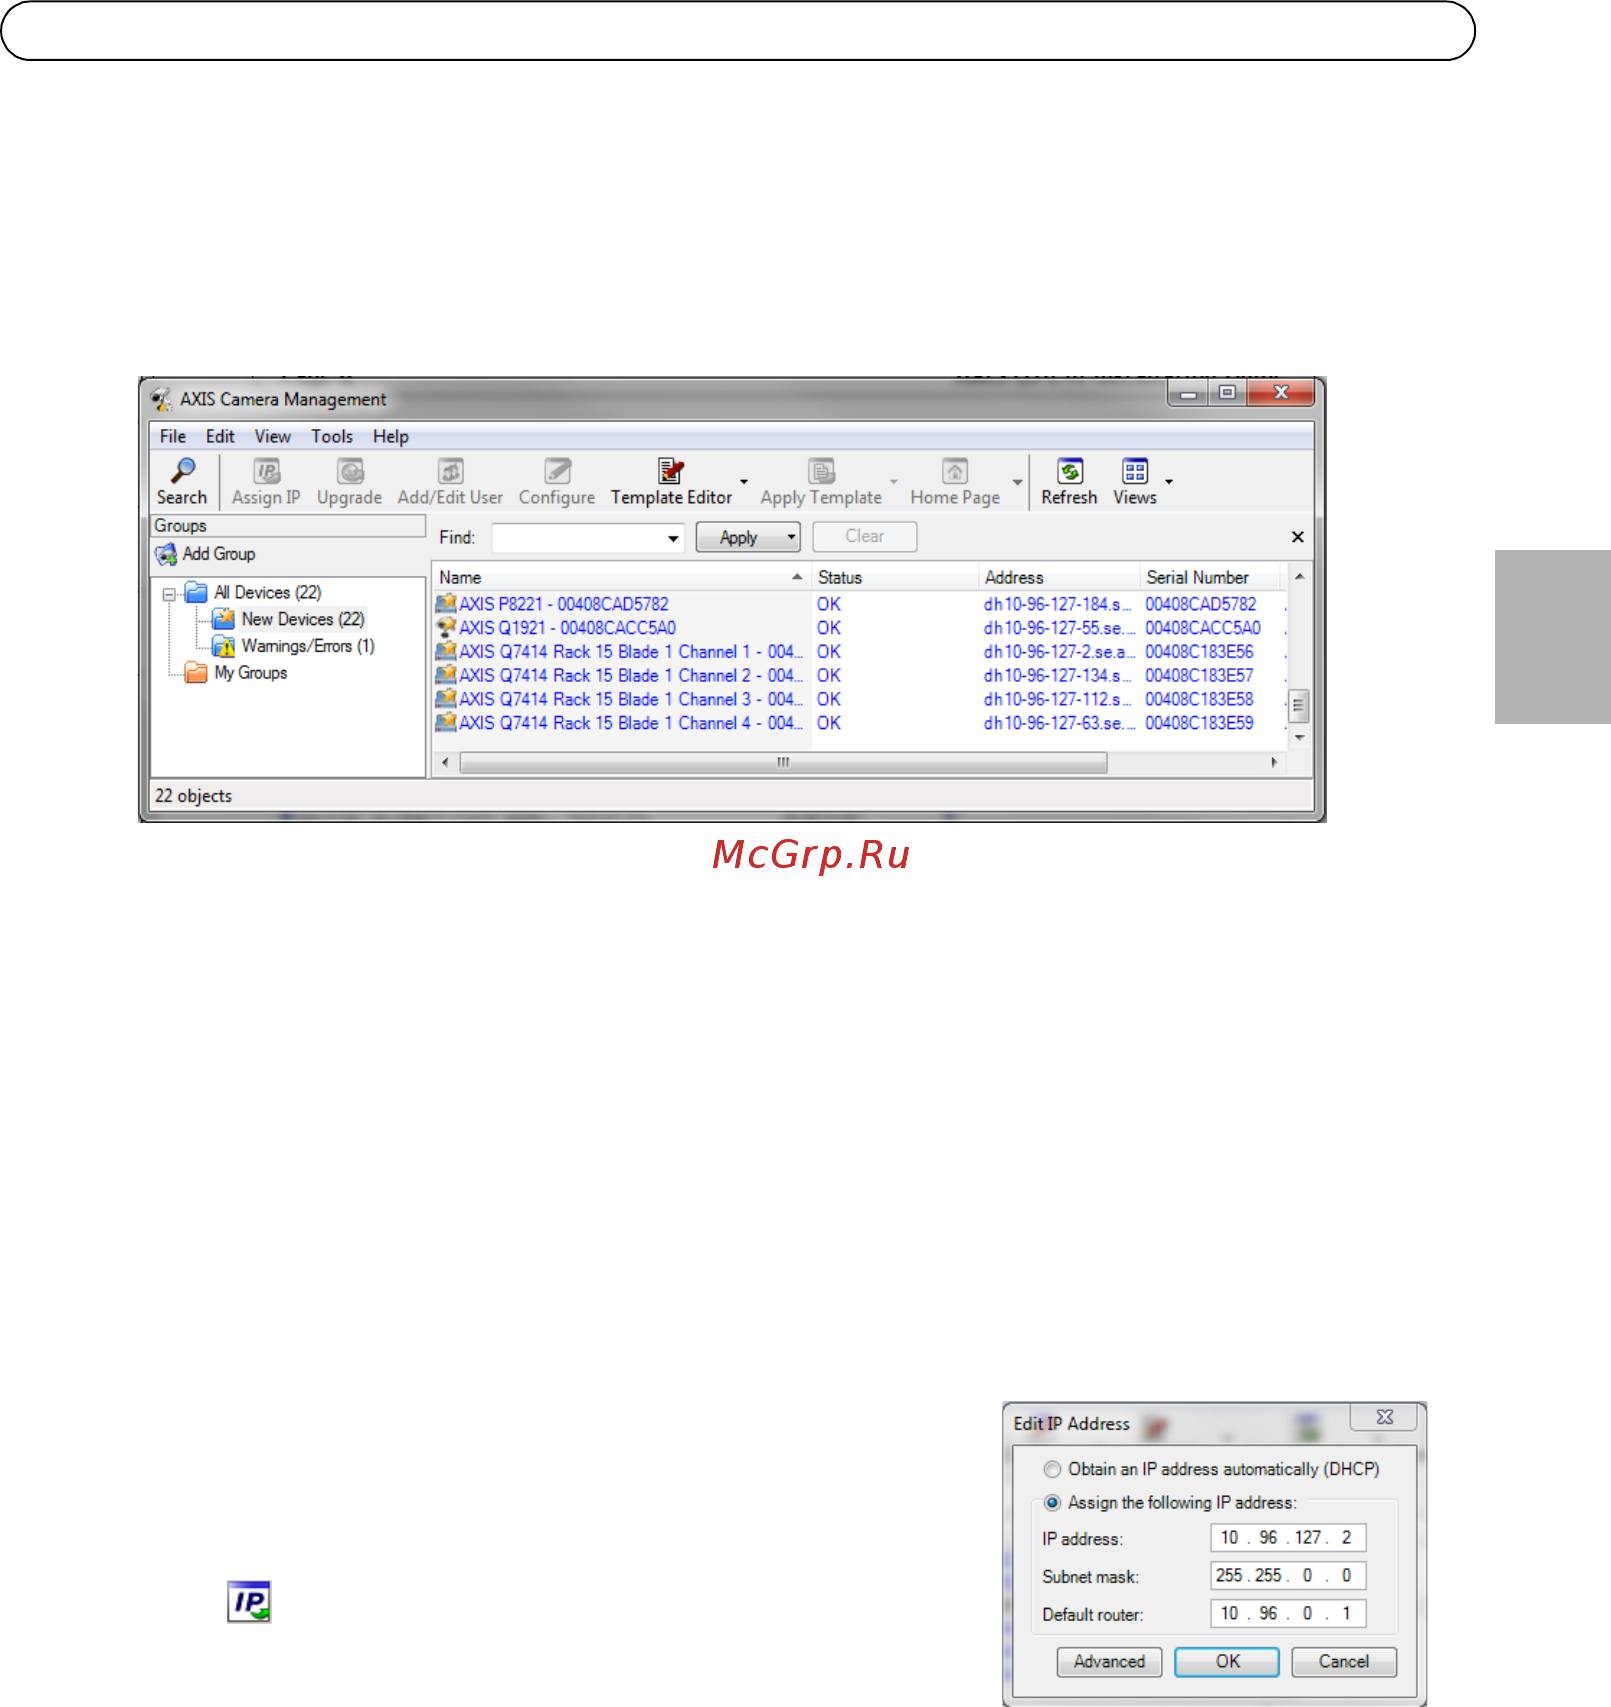This screenshot has height=1707, width=1611.
Task: Open the Help menu
Action: 391,437
